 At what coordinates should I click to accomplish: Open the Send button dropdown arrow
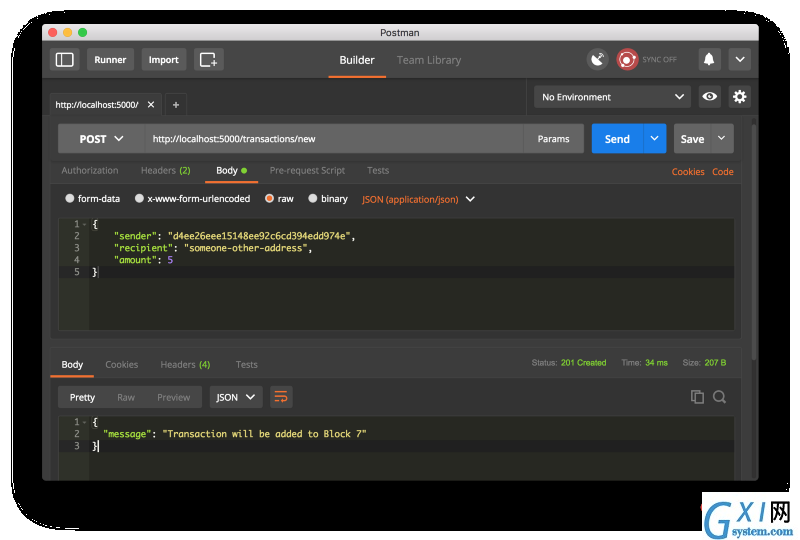click(655, 138)
